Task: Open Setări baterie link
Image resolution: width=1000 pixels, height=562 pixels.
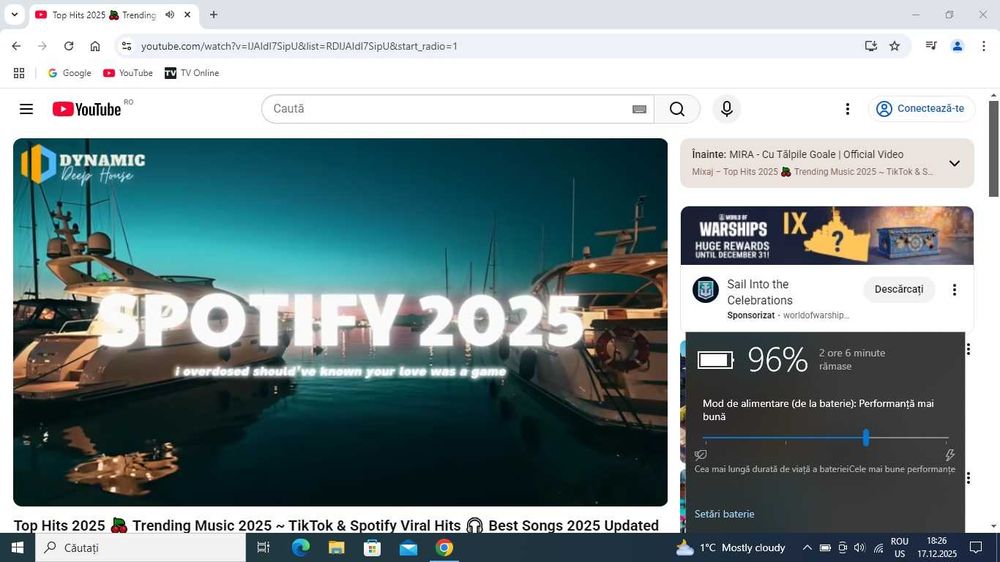Action: 724,514
